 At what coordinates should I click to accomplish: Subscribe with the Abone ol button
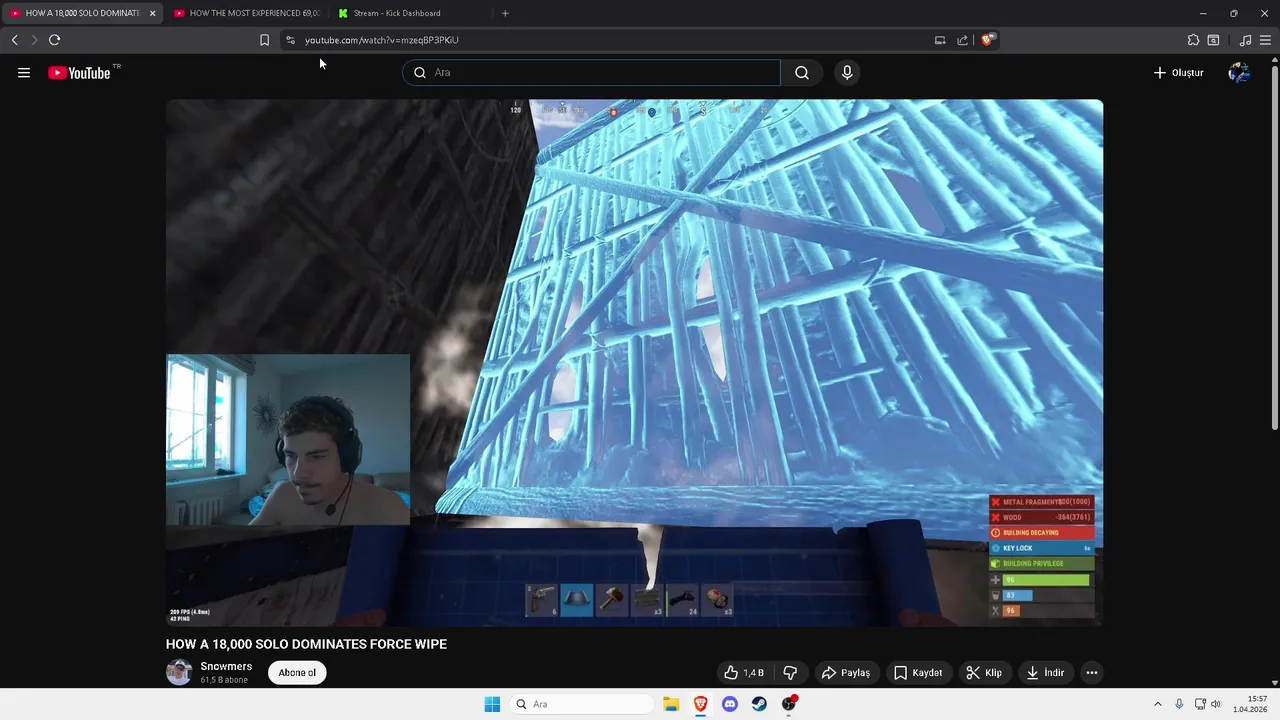point(297,673)
